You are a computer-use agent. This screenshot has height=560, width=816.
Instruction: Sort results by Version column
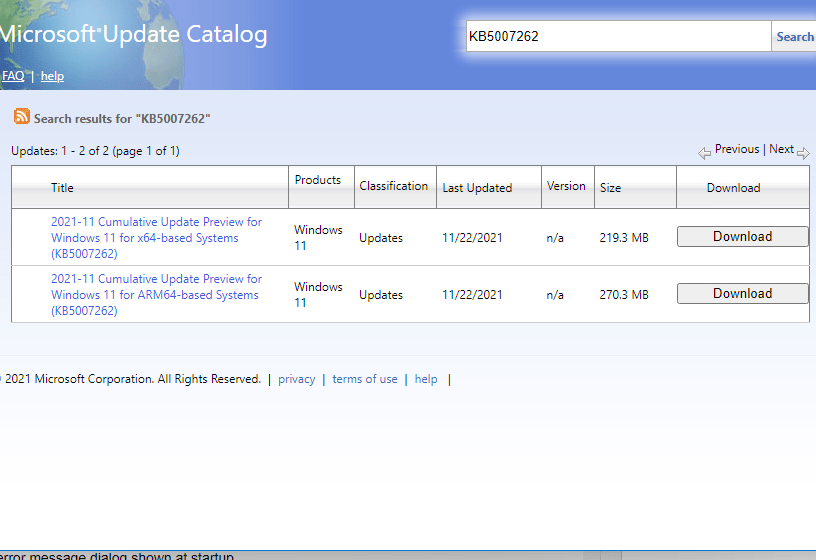point(566,186)
